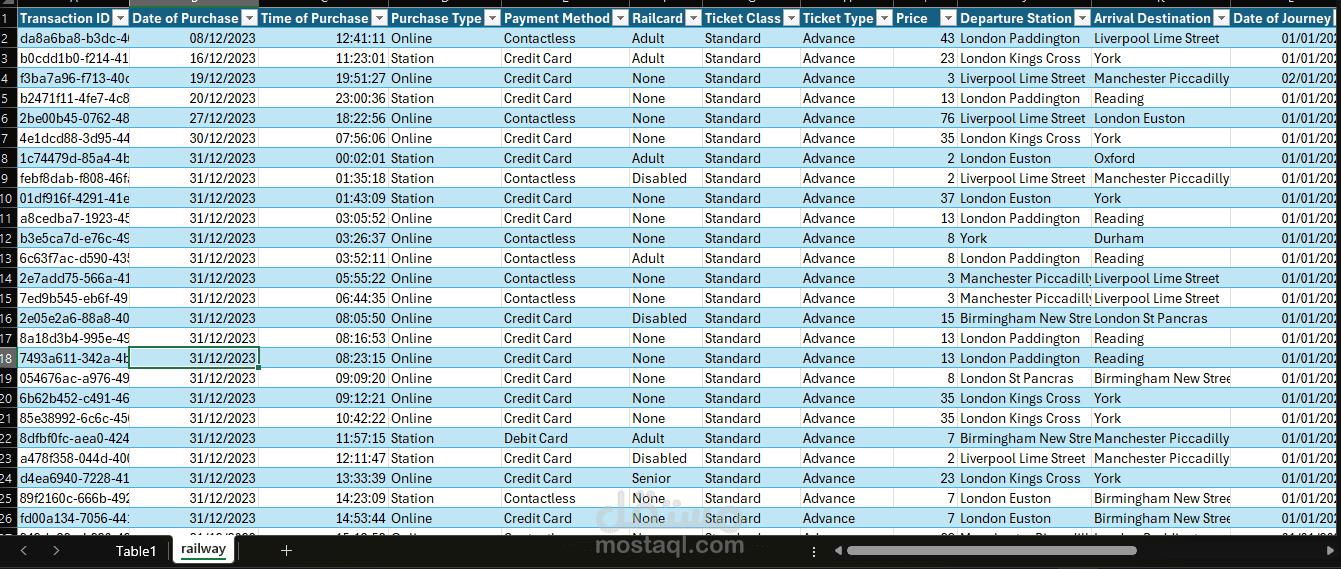
Task: Select row header 10
Action: click(x=8, y=198)
